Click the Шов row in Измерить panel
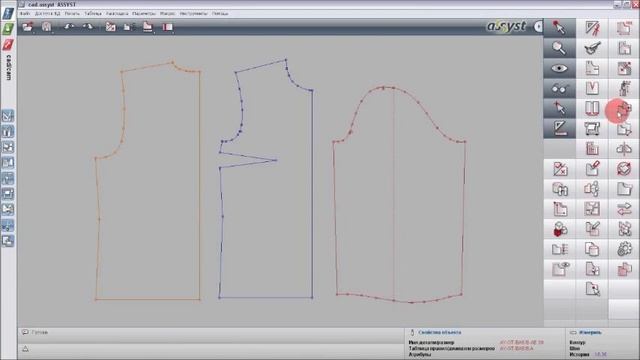The height and width of the screenshot is (360, 640). click(x=574, y=349)
